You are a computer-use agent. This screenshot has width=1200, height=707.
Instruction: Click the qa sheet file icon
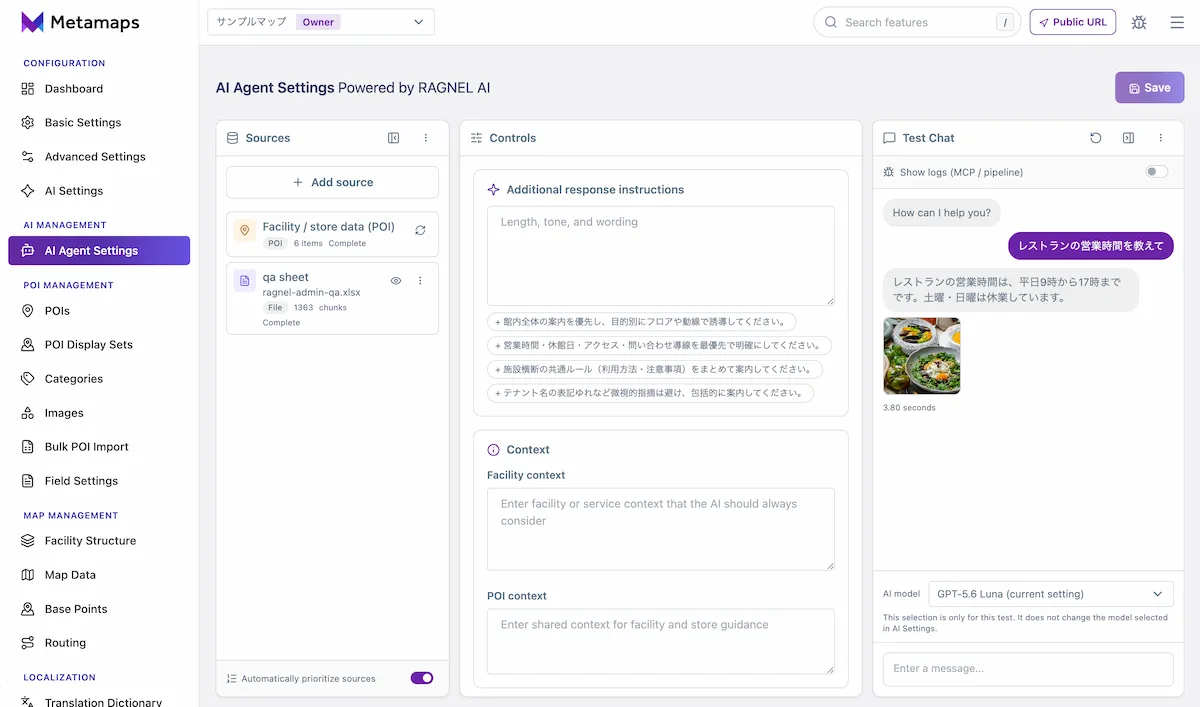pos(244,281)
